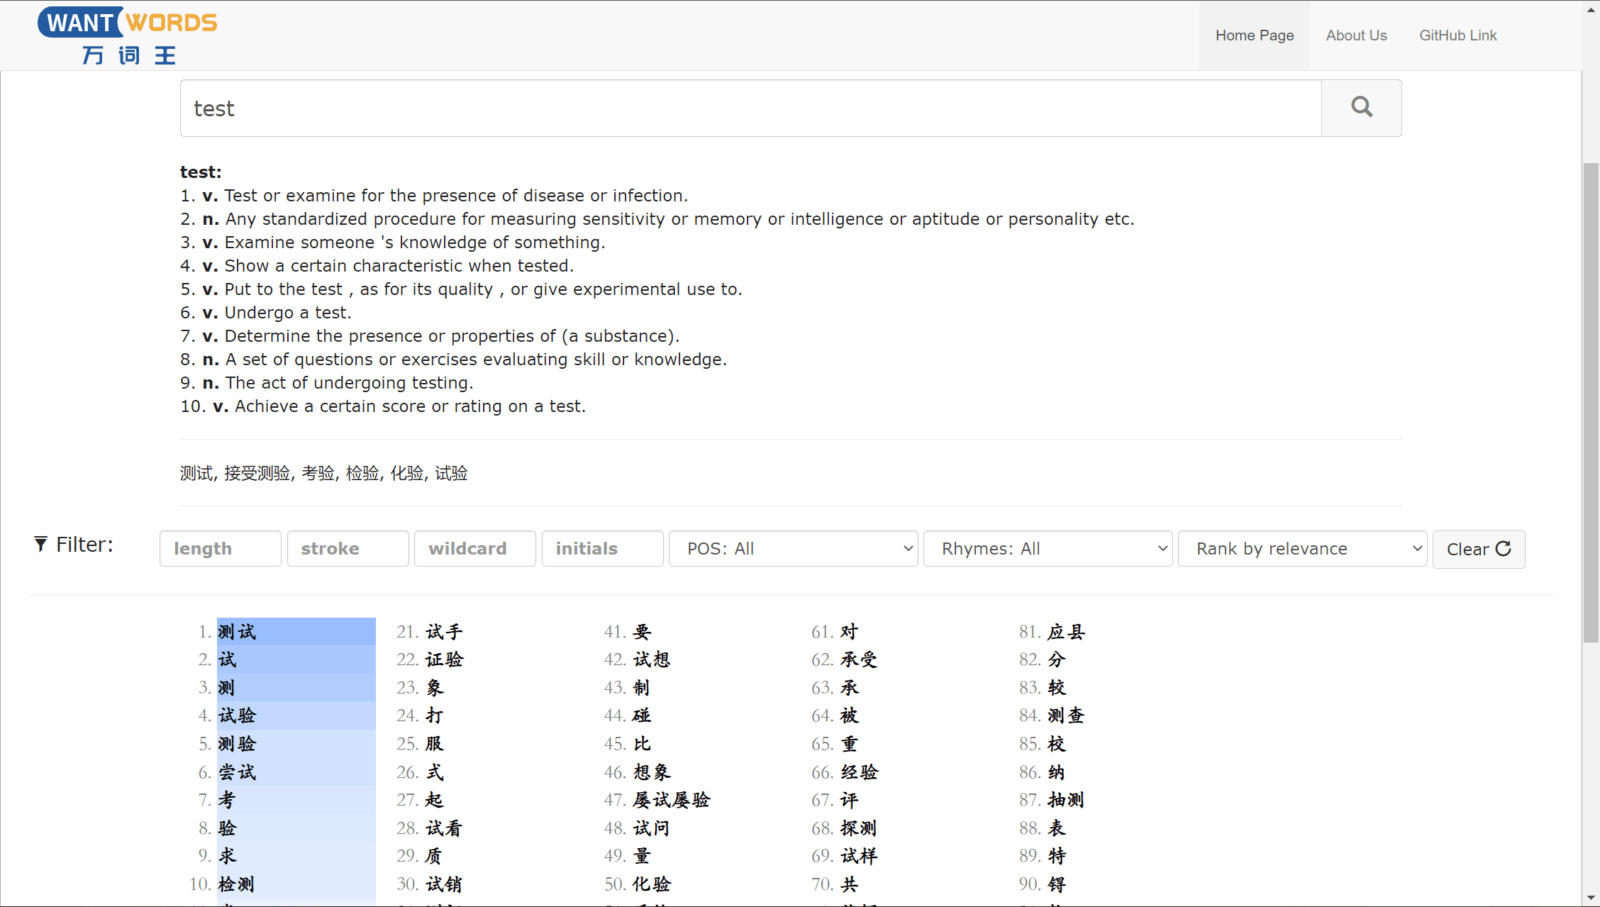1600x907 pixels.
Task: Focus the search box containing test
Action: coord(751,108)
